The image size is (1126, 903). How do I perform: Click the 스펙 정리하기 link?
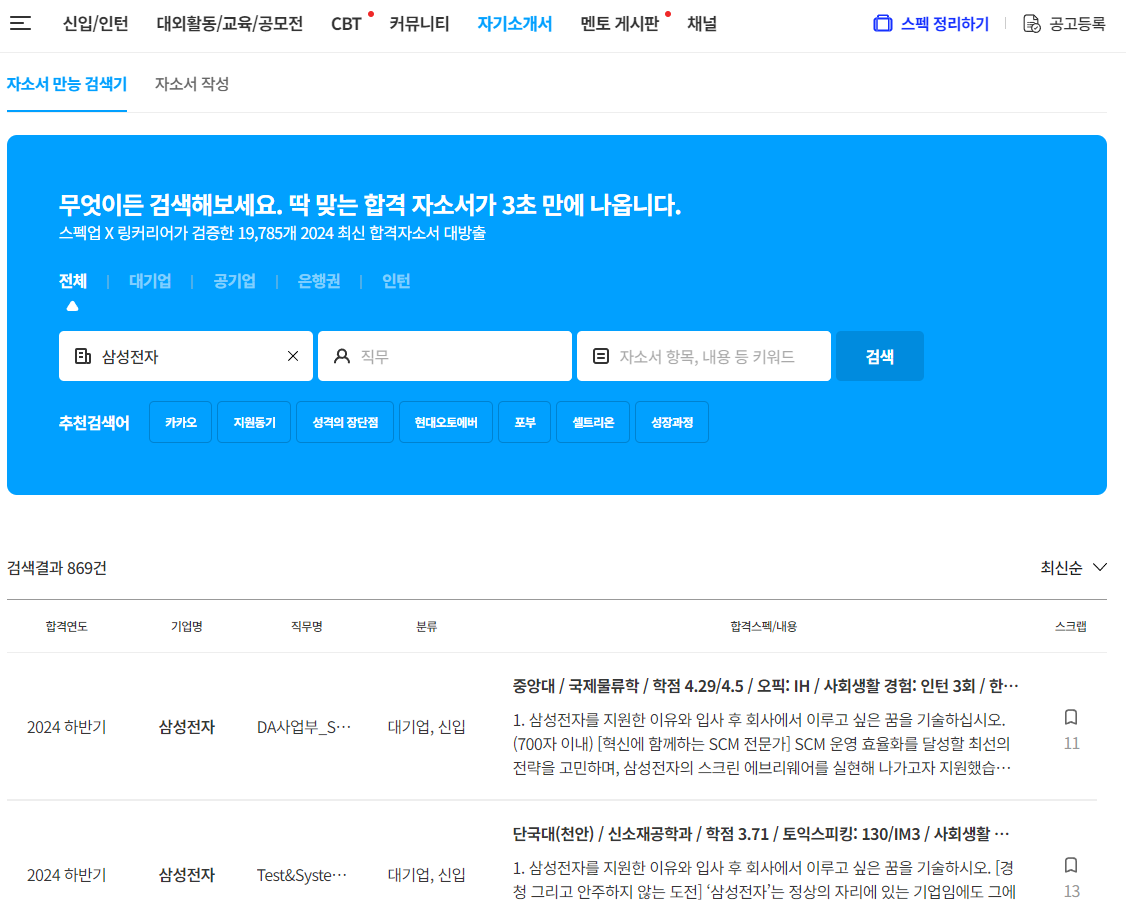[944, 24]
